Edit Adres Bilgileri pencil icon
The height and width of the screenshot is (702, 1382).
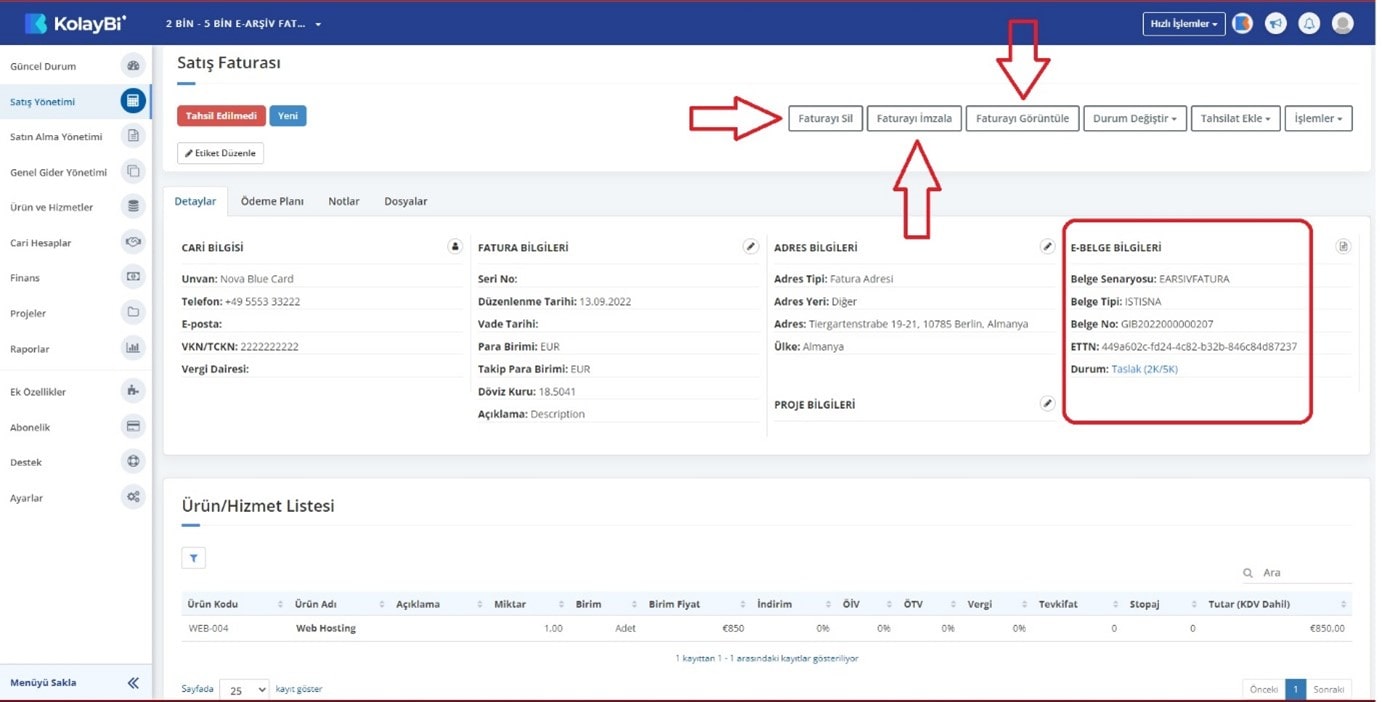point(1047,246)
